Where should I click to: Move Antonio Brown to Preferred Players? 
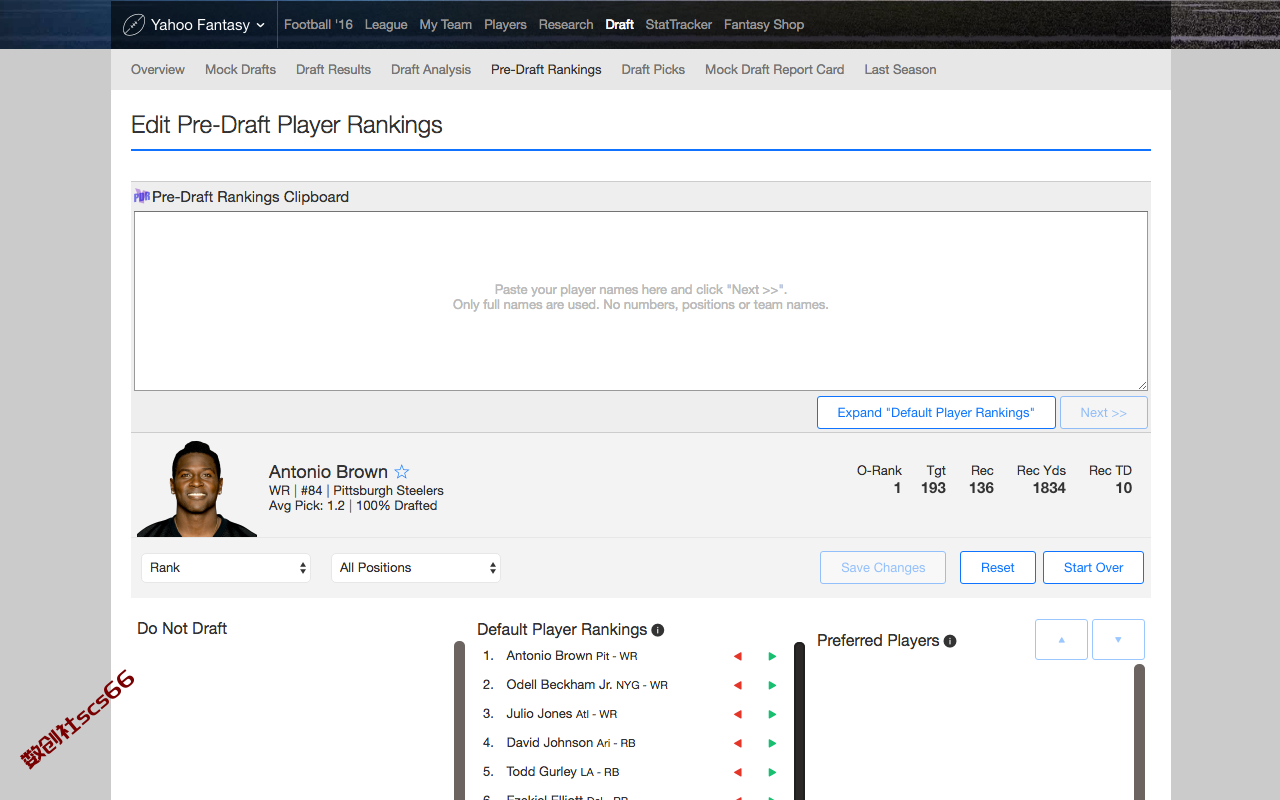[x=772, y=656]
